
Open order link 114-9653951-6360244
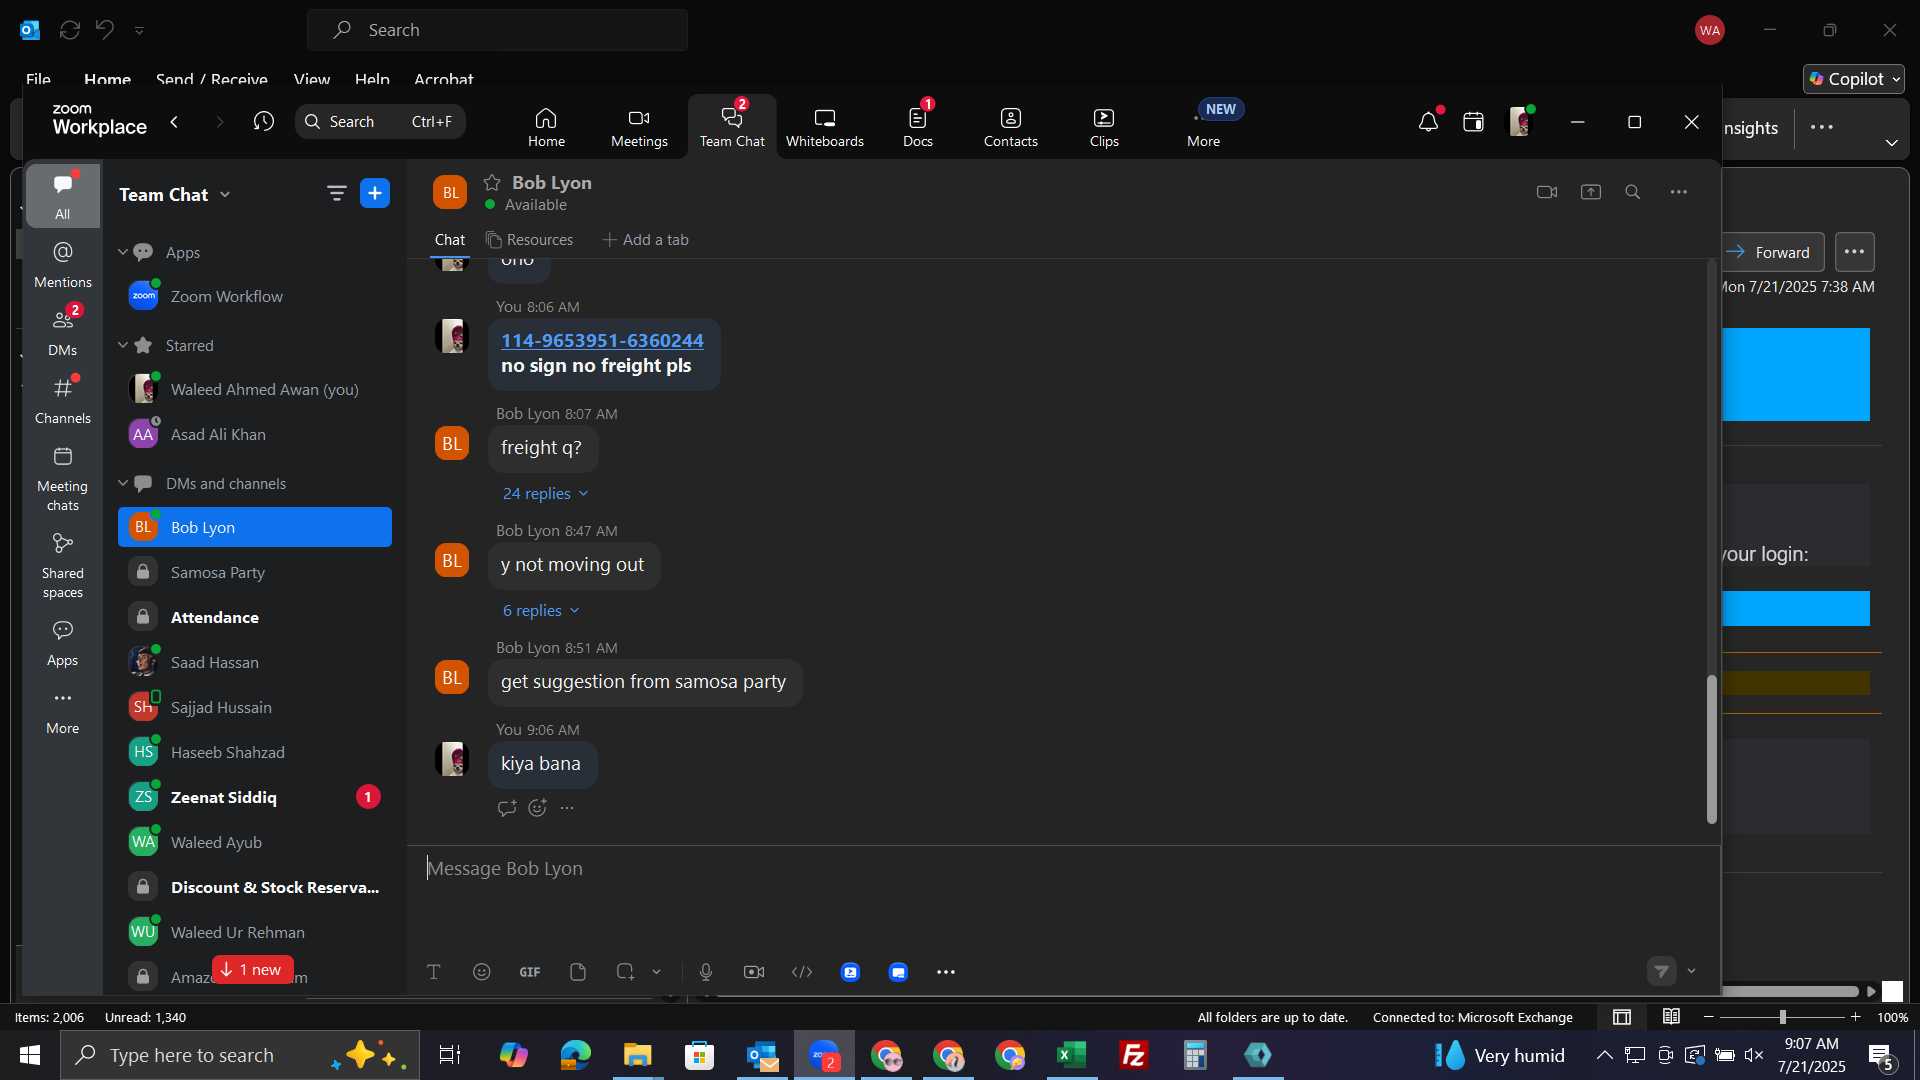tap(602, 340)
